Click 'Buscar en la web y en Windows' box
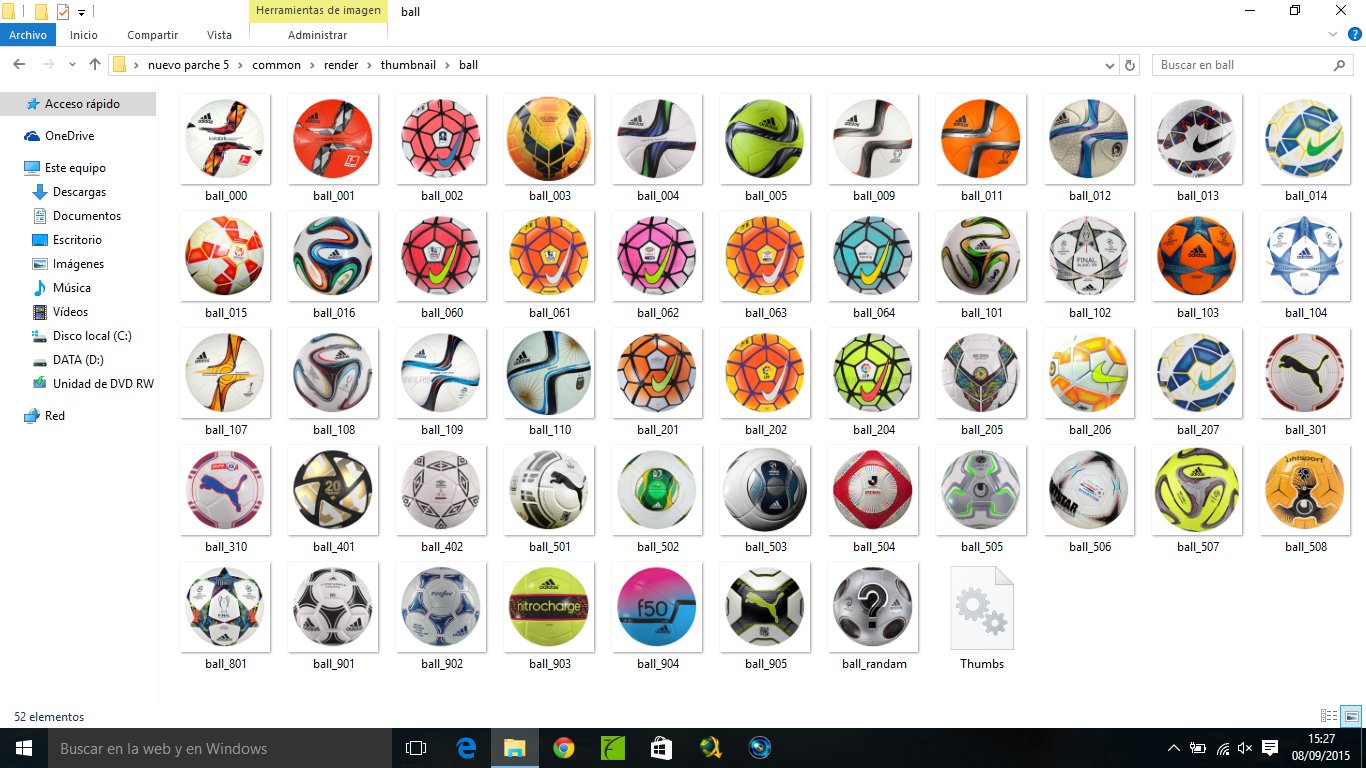Viewport: 1366px width, 768px height. [x=220, y=748]
